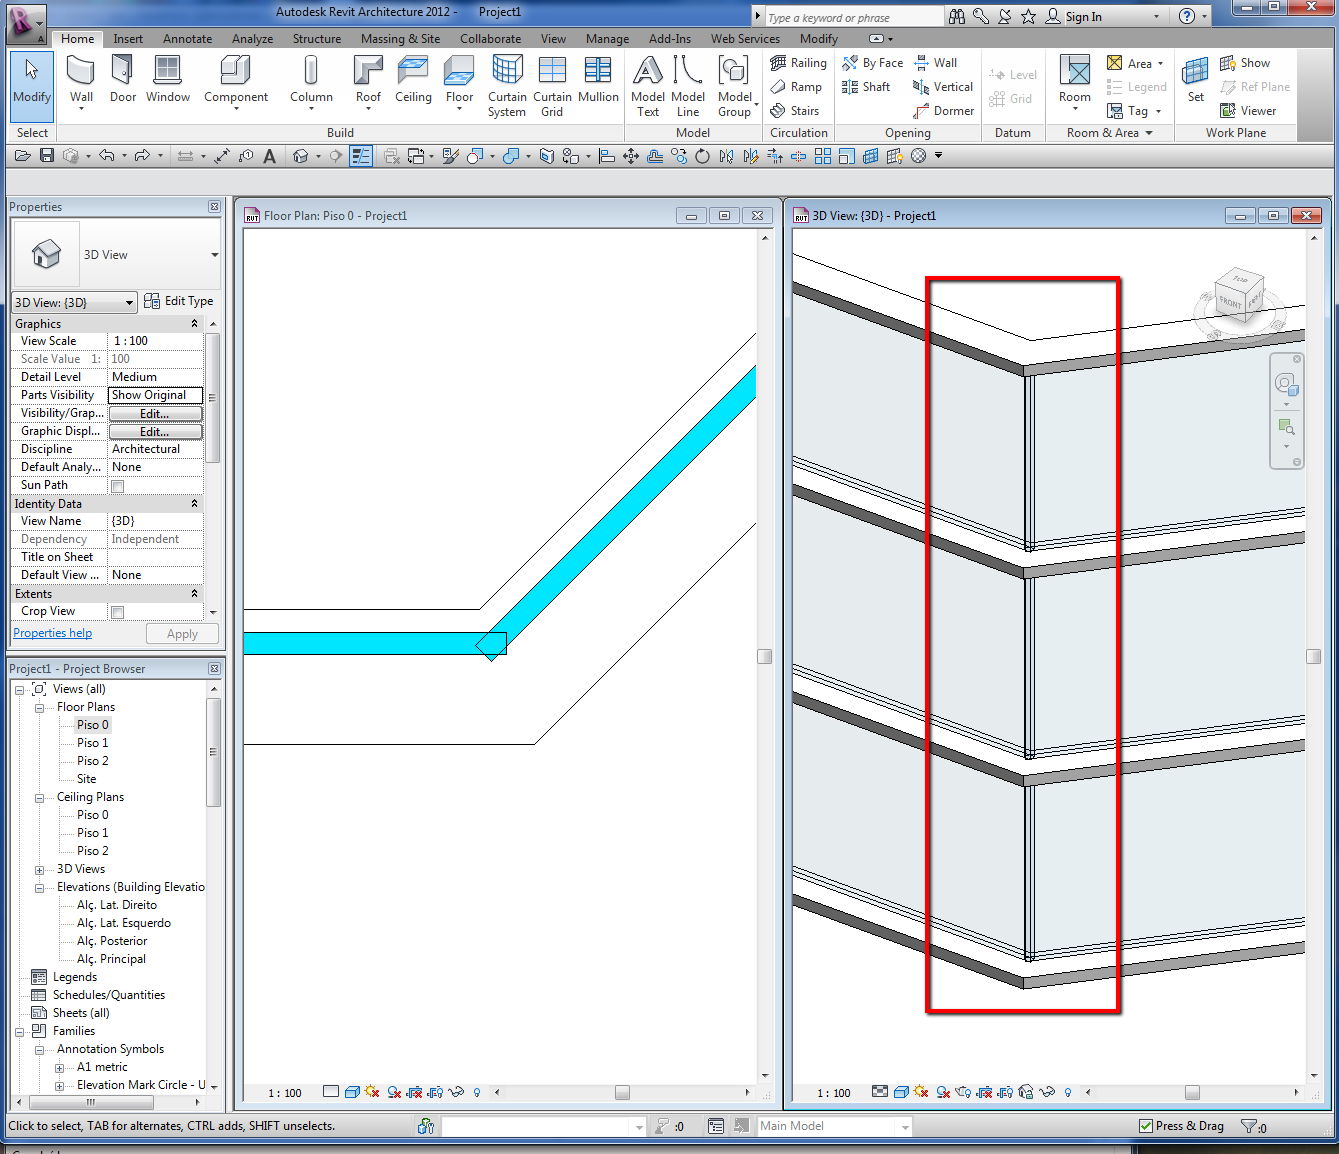The width and height of the screenshot is (1339, 1154).
Task: Switch to the View ribbon tab
Action: 553,39
